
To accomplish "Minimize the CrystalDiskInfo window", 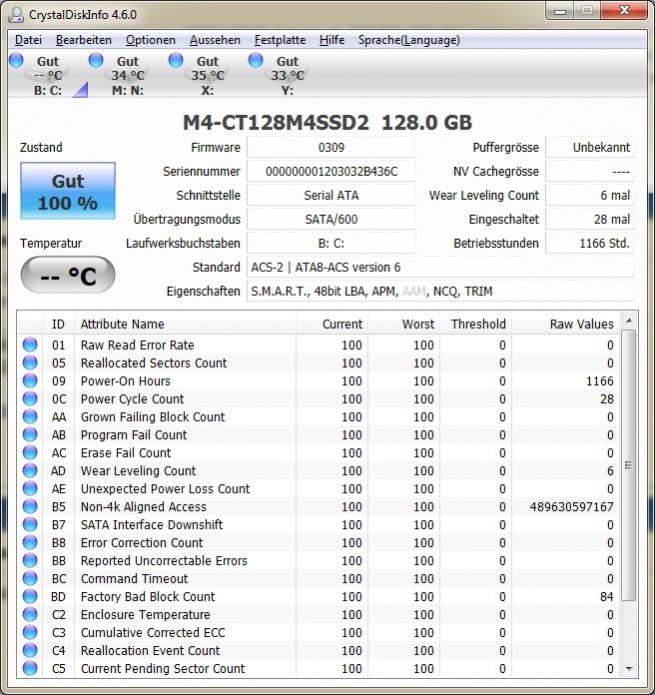I will [560, 11].
